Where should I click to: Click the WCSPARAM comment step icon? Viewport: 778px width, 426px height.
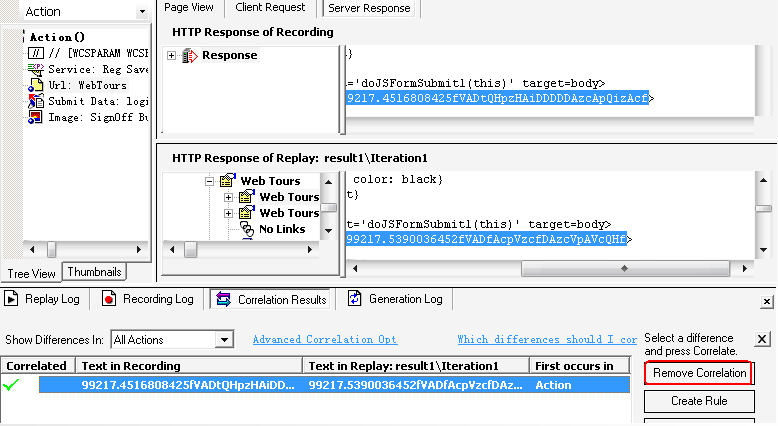click(x=37, y=53)
